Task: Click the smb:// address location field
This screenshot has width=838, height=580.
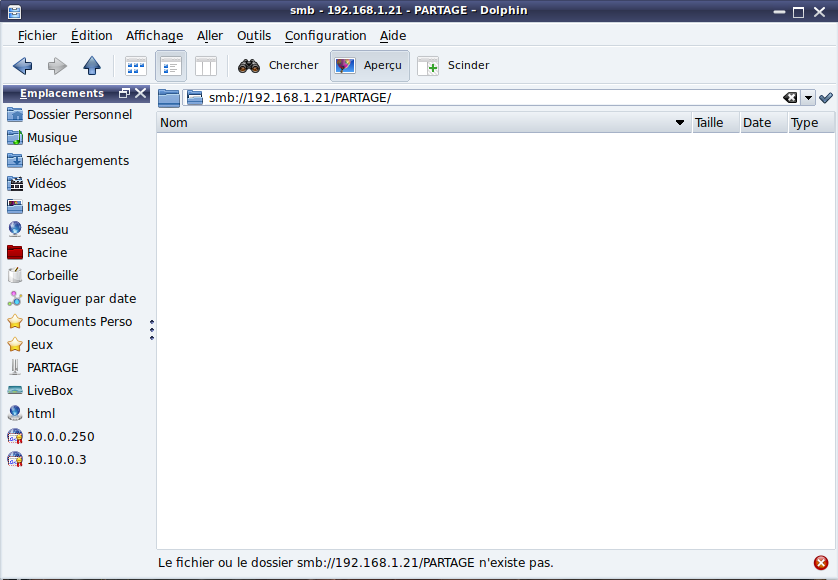Action: (x=492, y=98)
